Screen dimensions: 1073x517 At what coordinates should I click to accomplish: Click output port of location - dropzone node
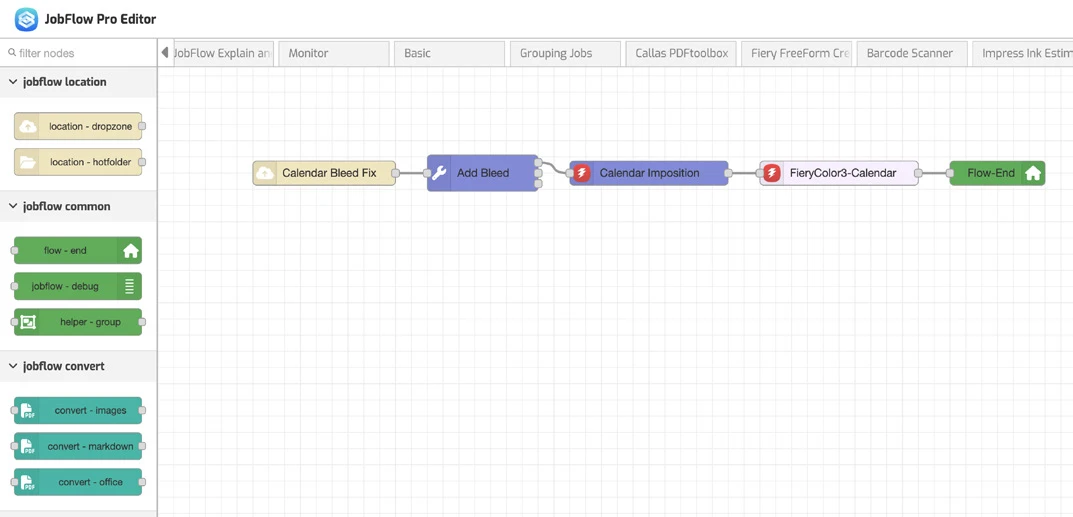pyautogui.click(x=142, y=127)
